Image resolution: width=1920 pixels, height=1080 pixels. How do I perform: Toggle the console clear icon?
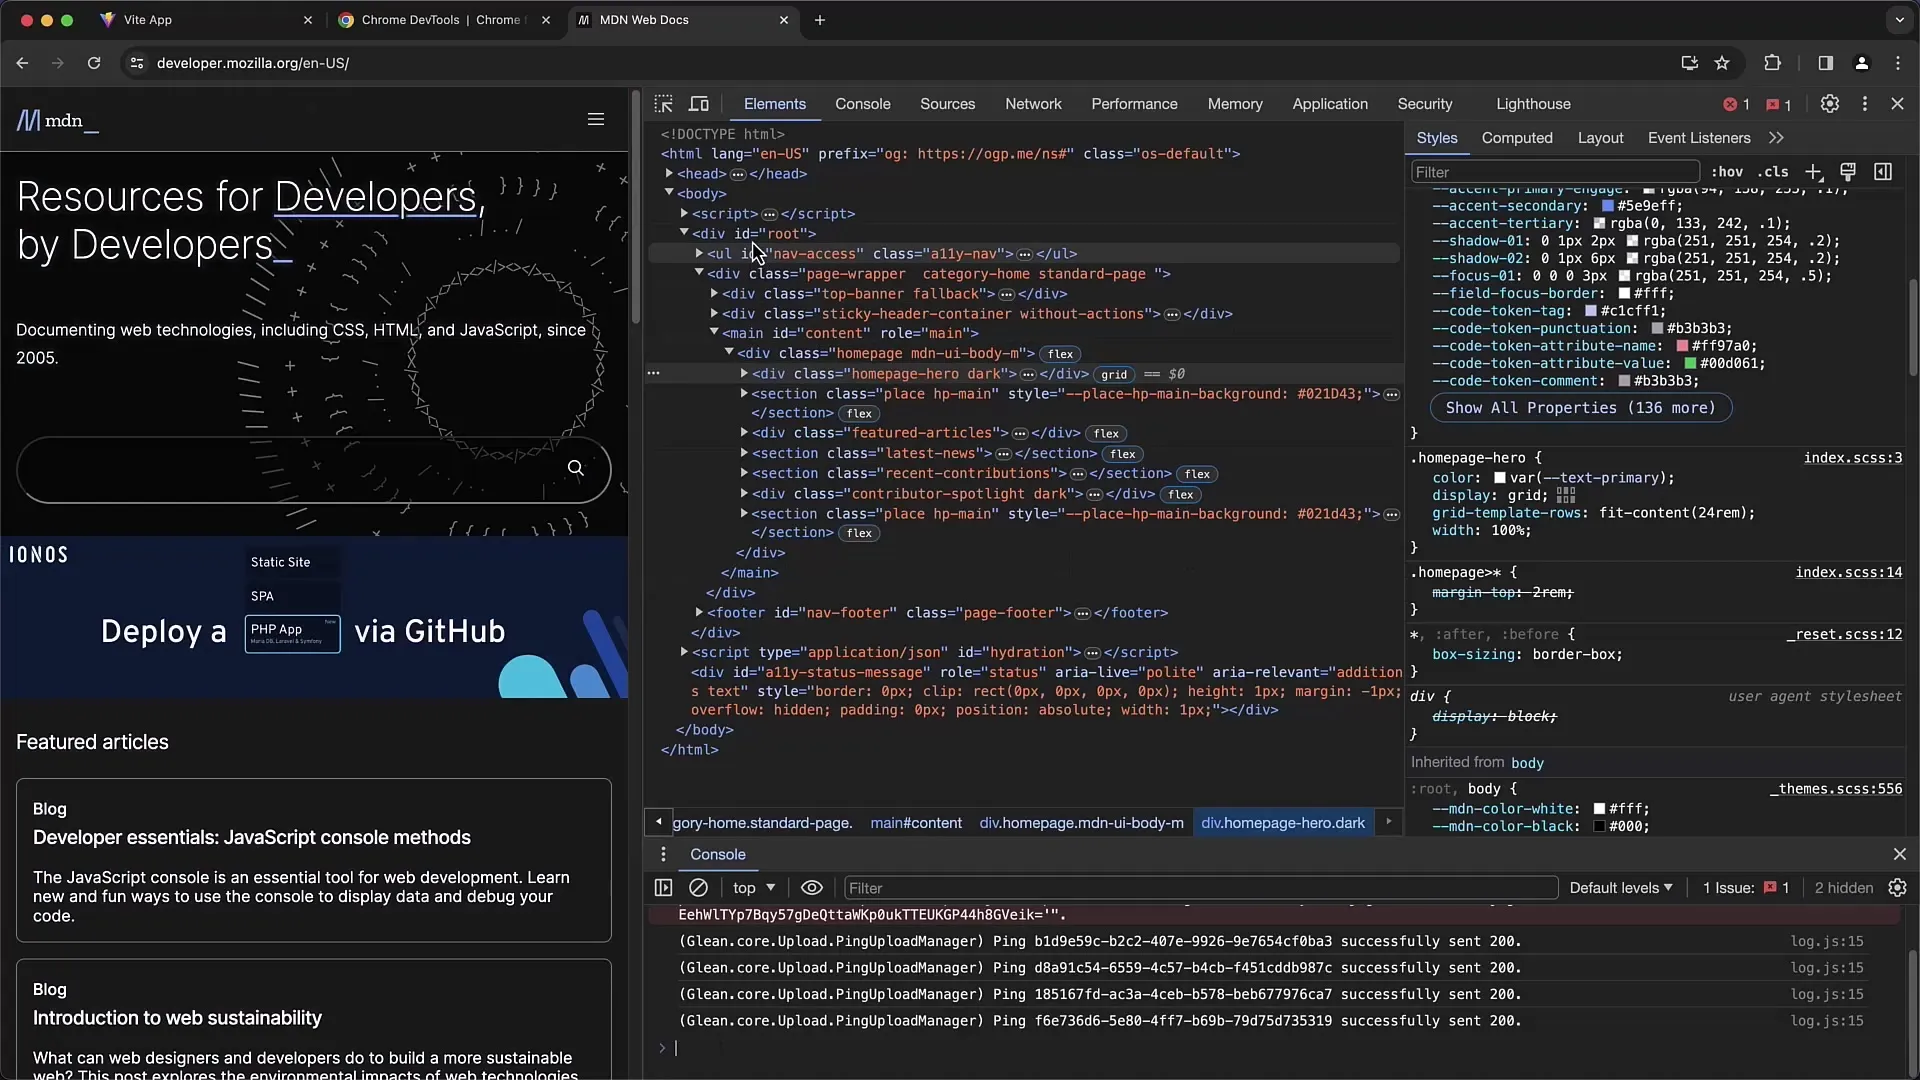point(698,886)
